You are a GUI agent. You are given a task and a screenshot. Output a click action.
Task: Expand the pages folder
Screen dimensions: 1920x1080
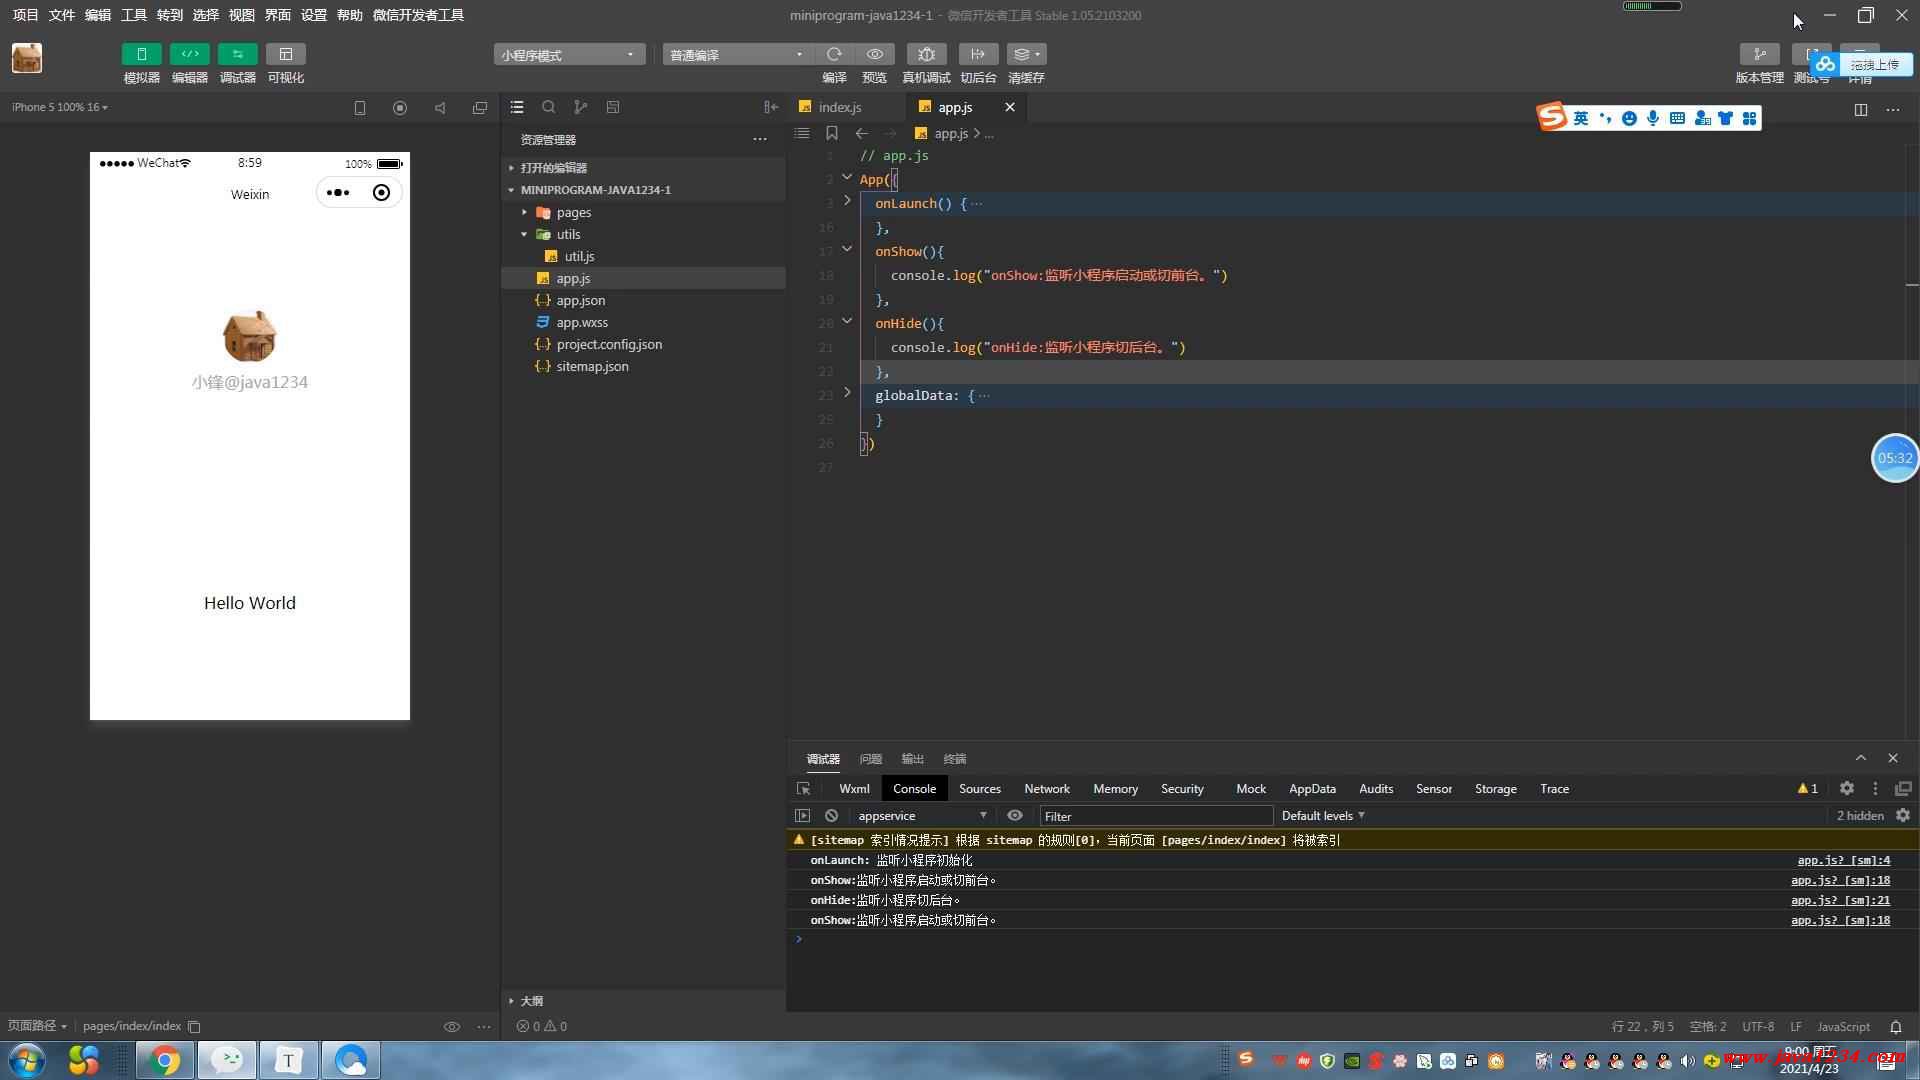click(643, 212)
